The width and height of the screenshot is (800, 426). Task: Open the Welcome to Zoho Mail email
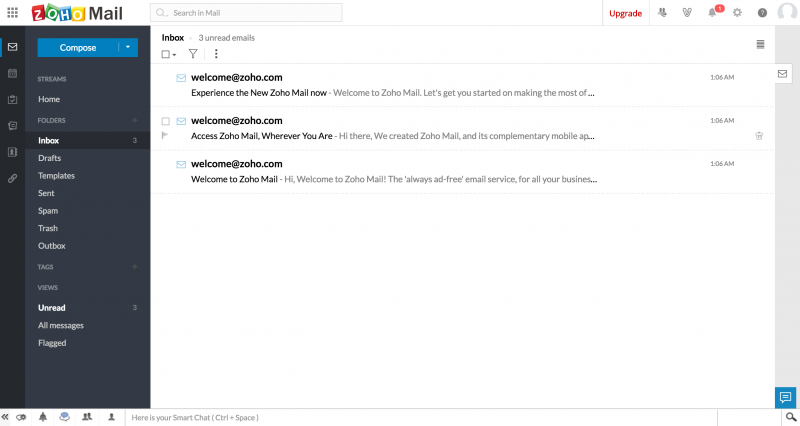pyautogui.click(x=462, y=171)
